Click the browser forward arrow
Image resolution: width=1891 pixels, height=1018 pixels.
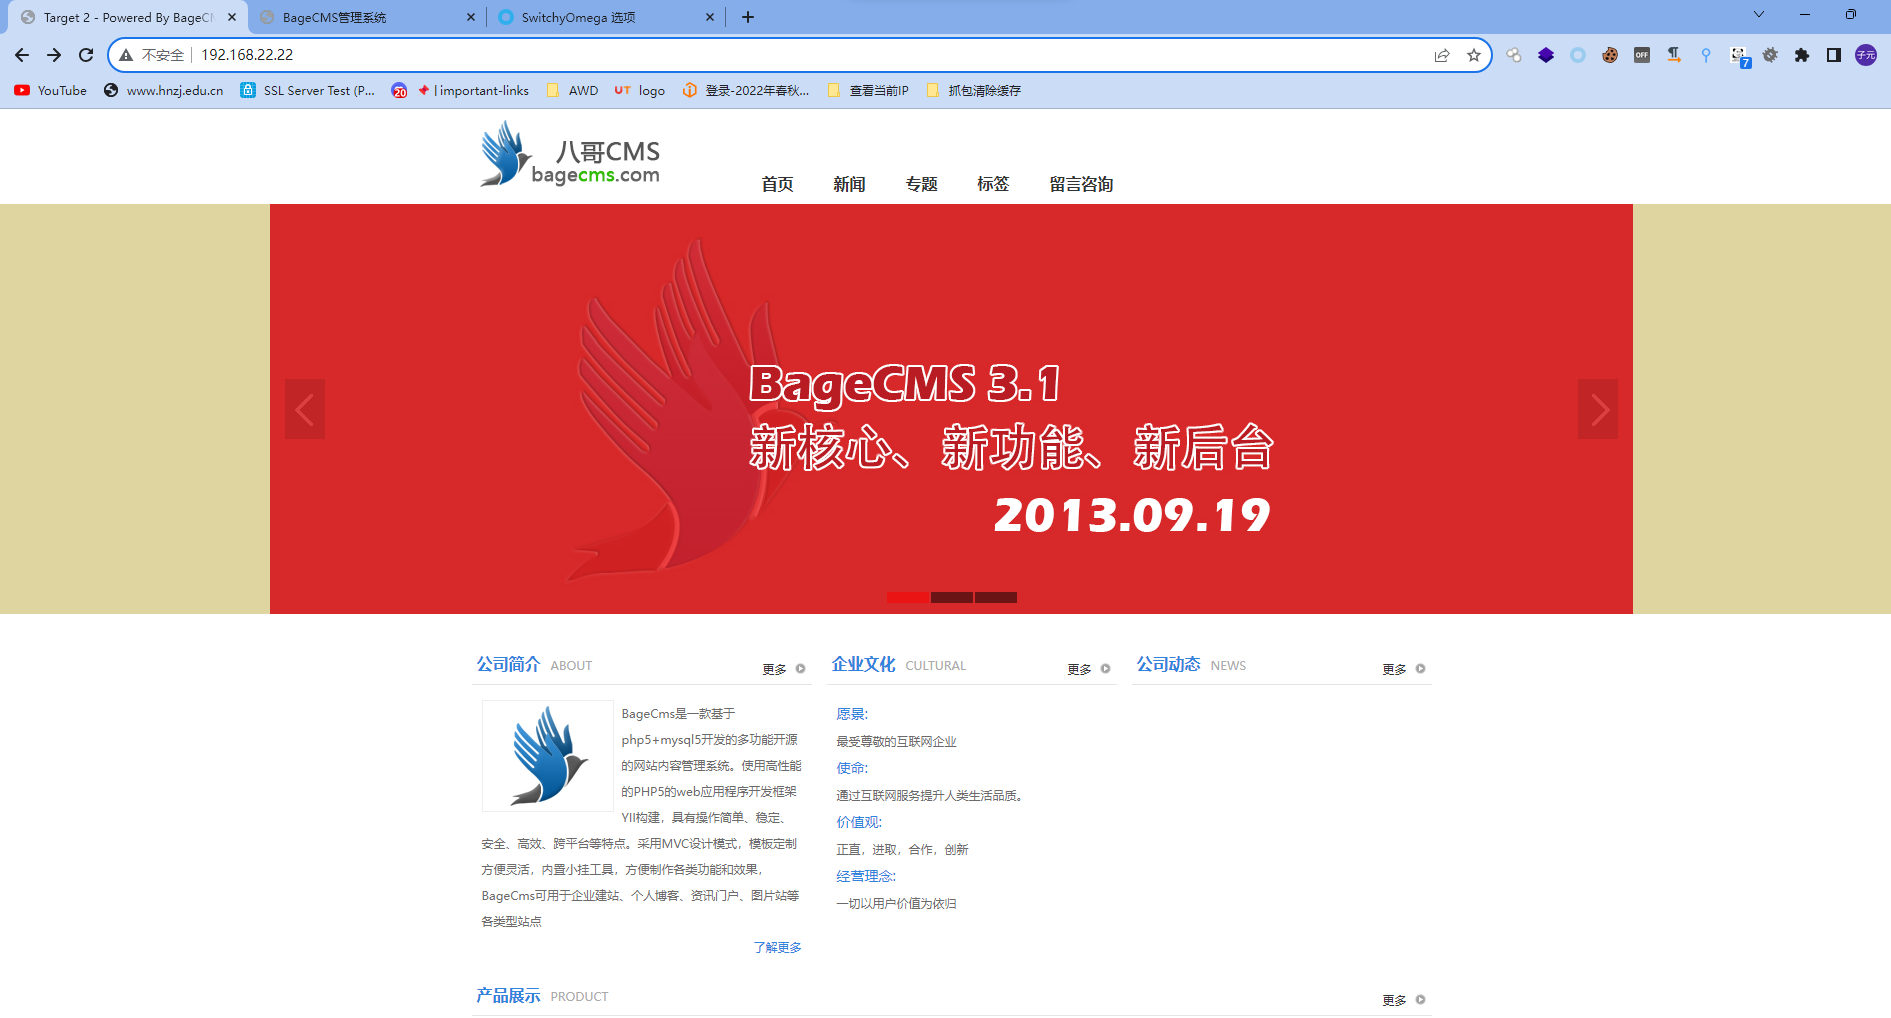coord(54,55)
